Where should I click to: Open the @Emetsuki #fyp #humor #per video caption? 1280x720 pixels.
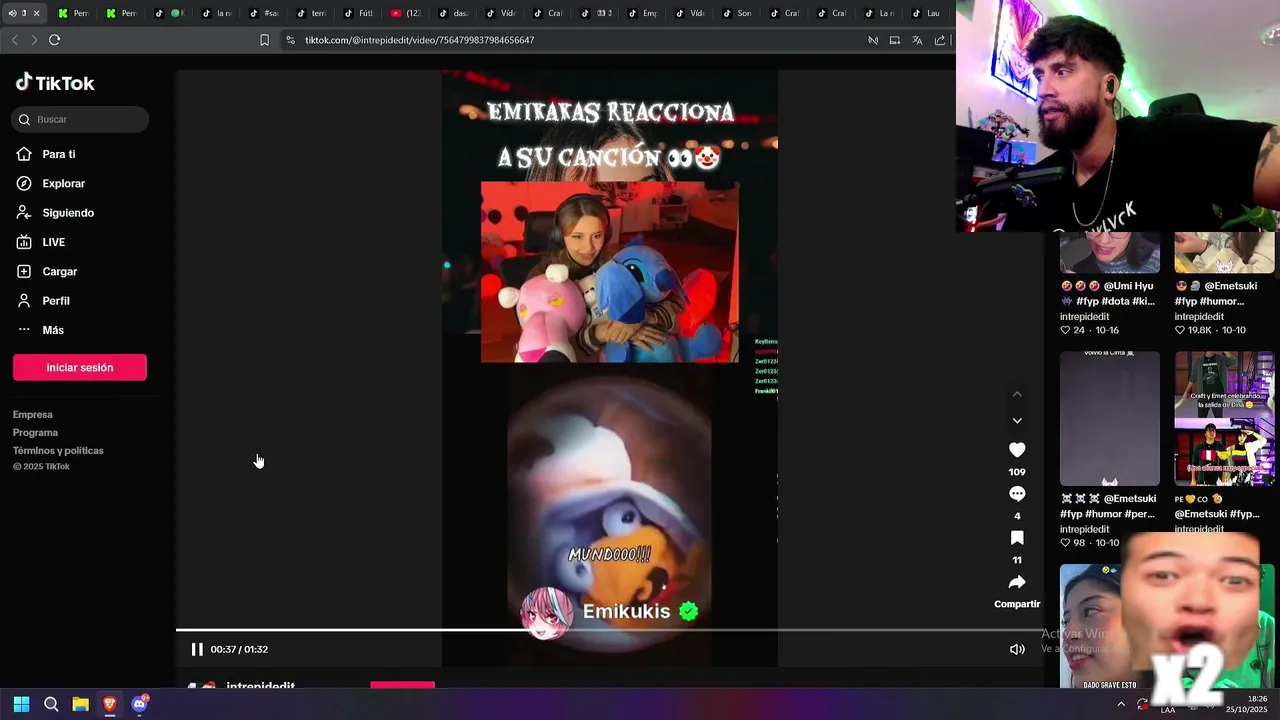pyautogui.click(x=1109, y=506)
